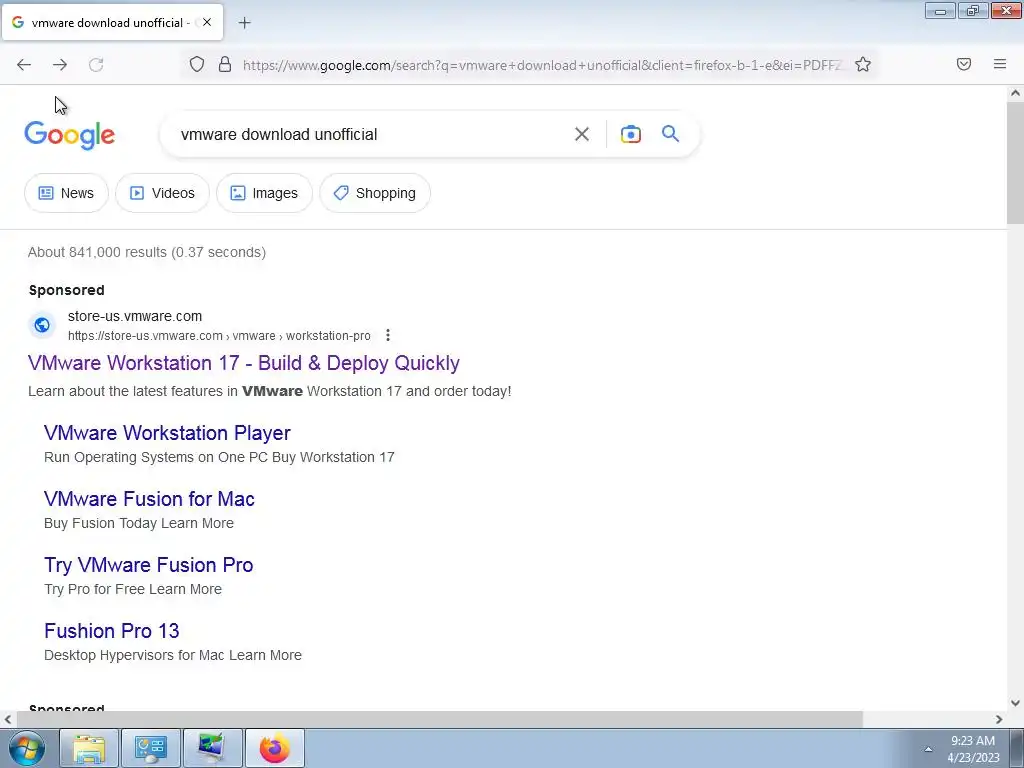Click 'Desktop Hypervisors for Mac Learn More' text
This screenshot has width=1024, height=768.
[172, 655]
